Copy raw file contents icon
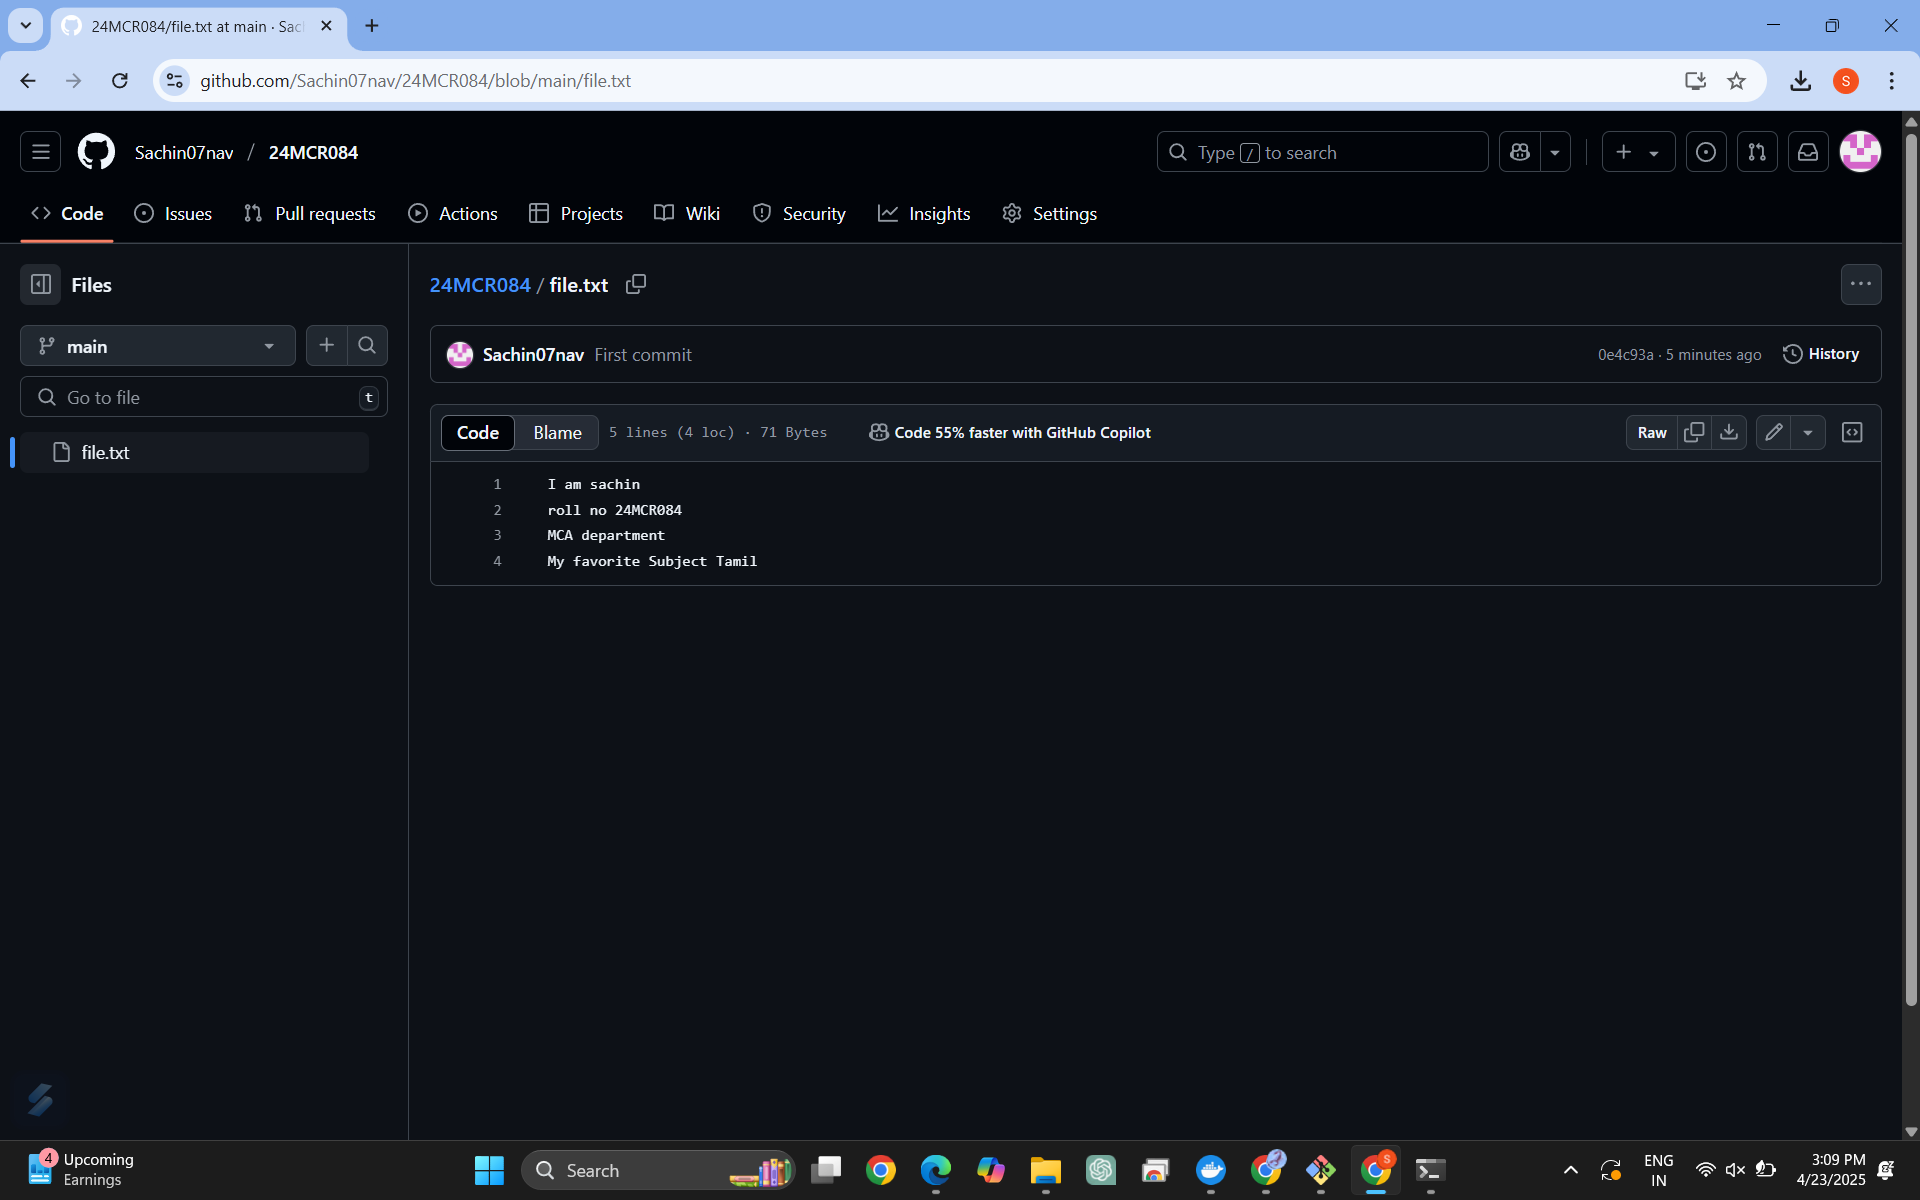The image size is (1920, 1200). pyautogui.click(x=1694, y=433)
